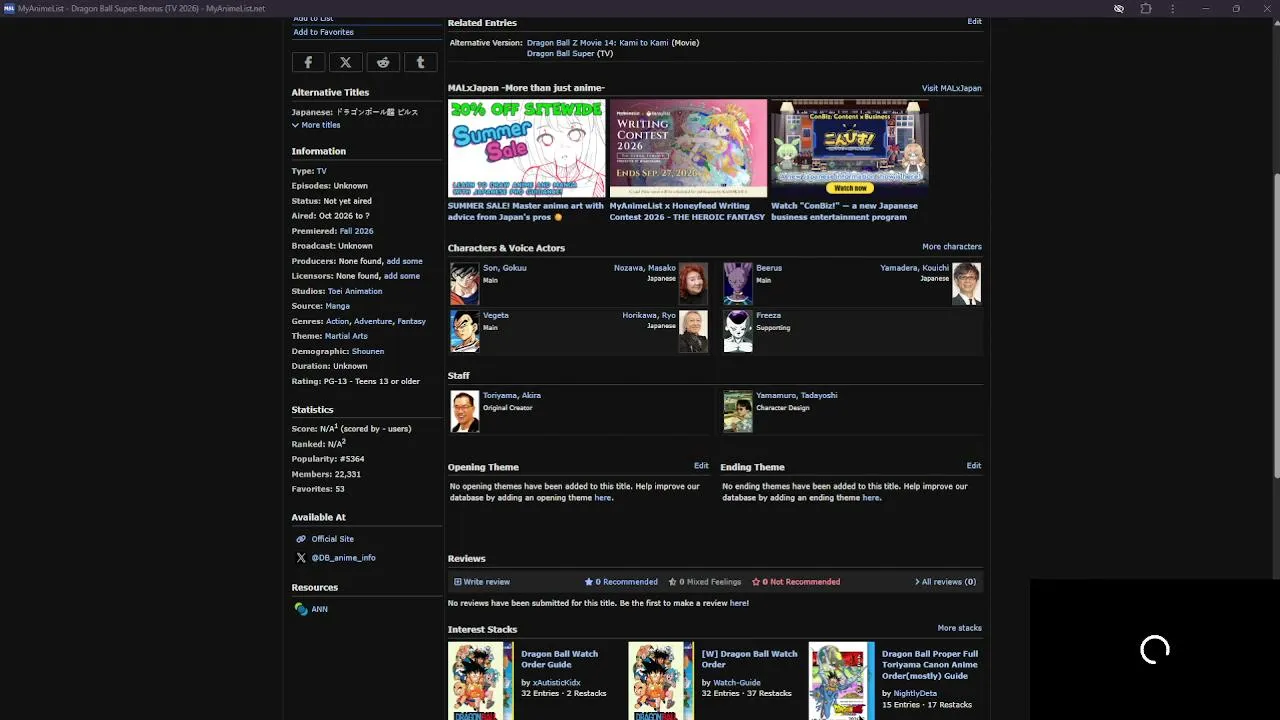Open stack author xAutisticKidx profile
Viewport: 1280px width, 720px height.
pyautogui.click(x=557, y=683)
